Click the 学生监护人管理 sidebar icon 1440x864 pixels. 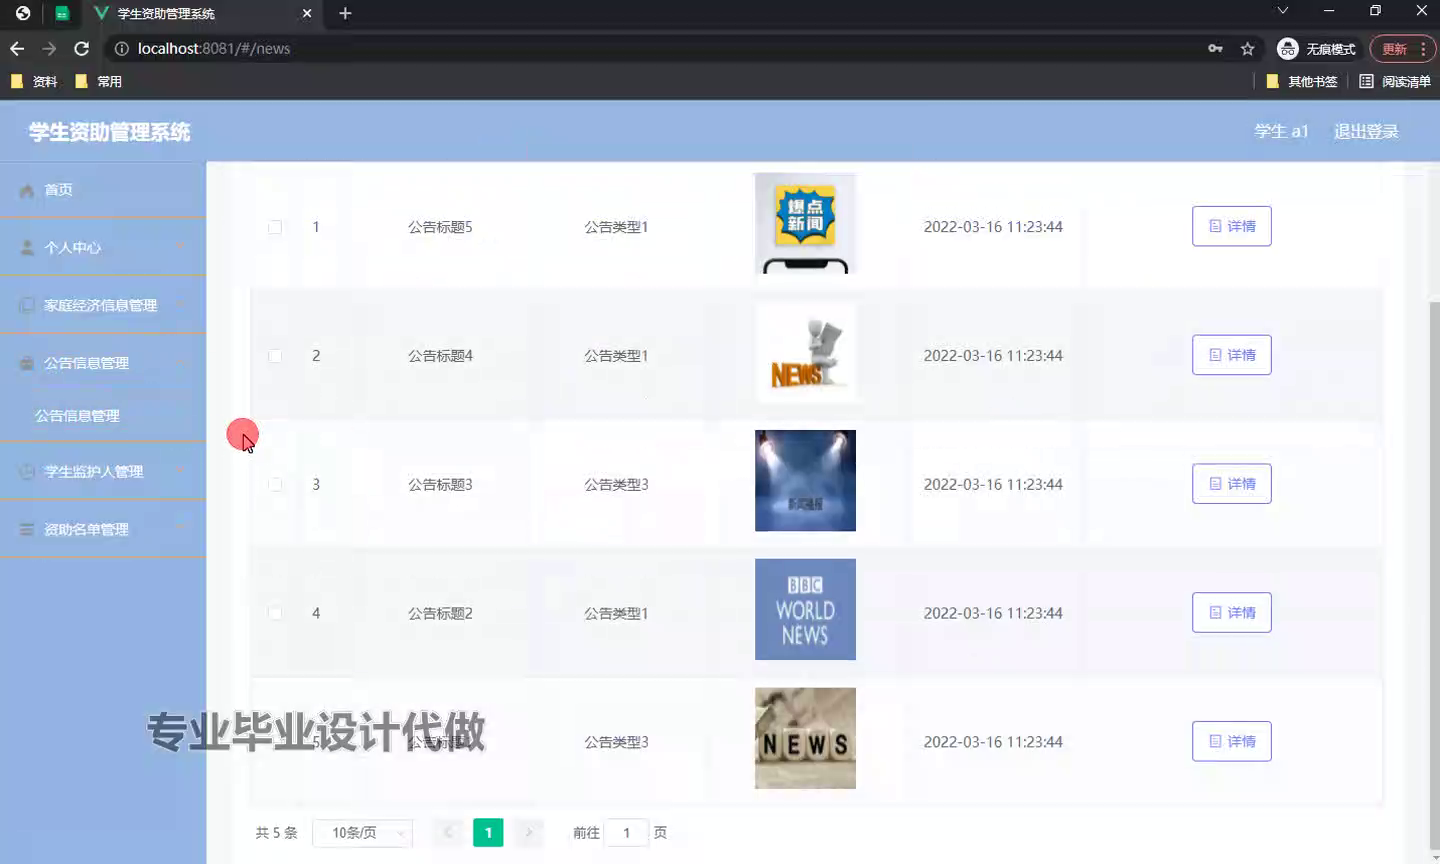tap(27, 471)
